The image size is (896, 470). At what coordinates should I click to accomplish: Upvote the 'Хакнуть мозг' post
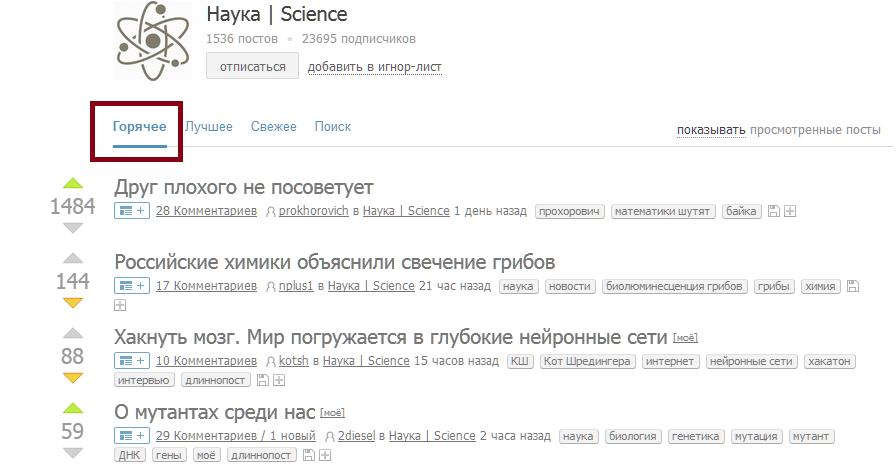pyautogui.click(x=73, y=333)
